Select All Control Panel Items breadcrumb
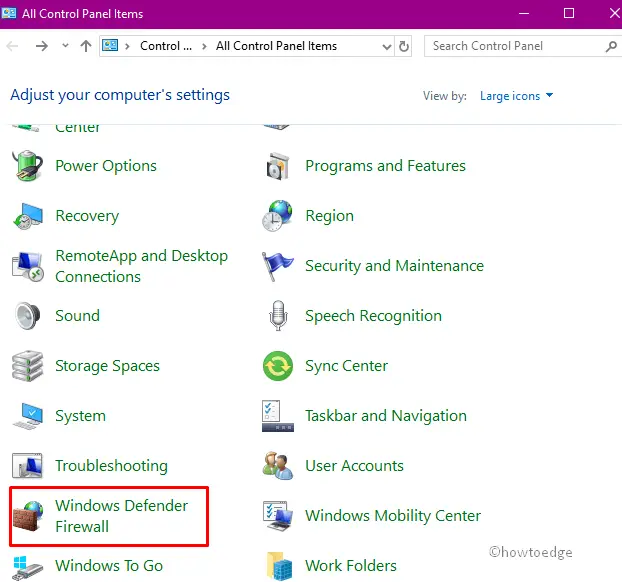This screenshot has width=622, height=582. click(276, 46)
